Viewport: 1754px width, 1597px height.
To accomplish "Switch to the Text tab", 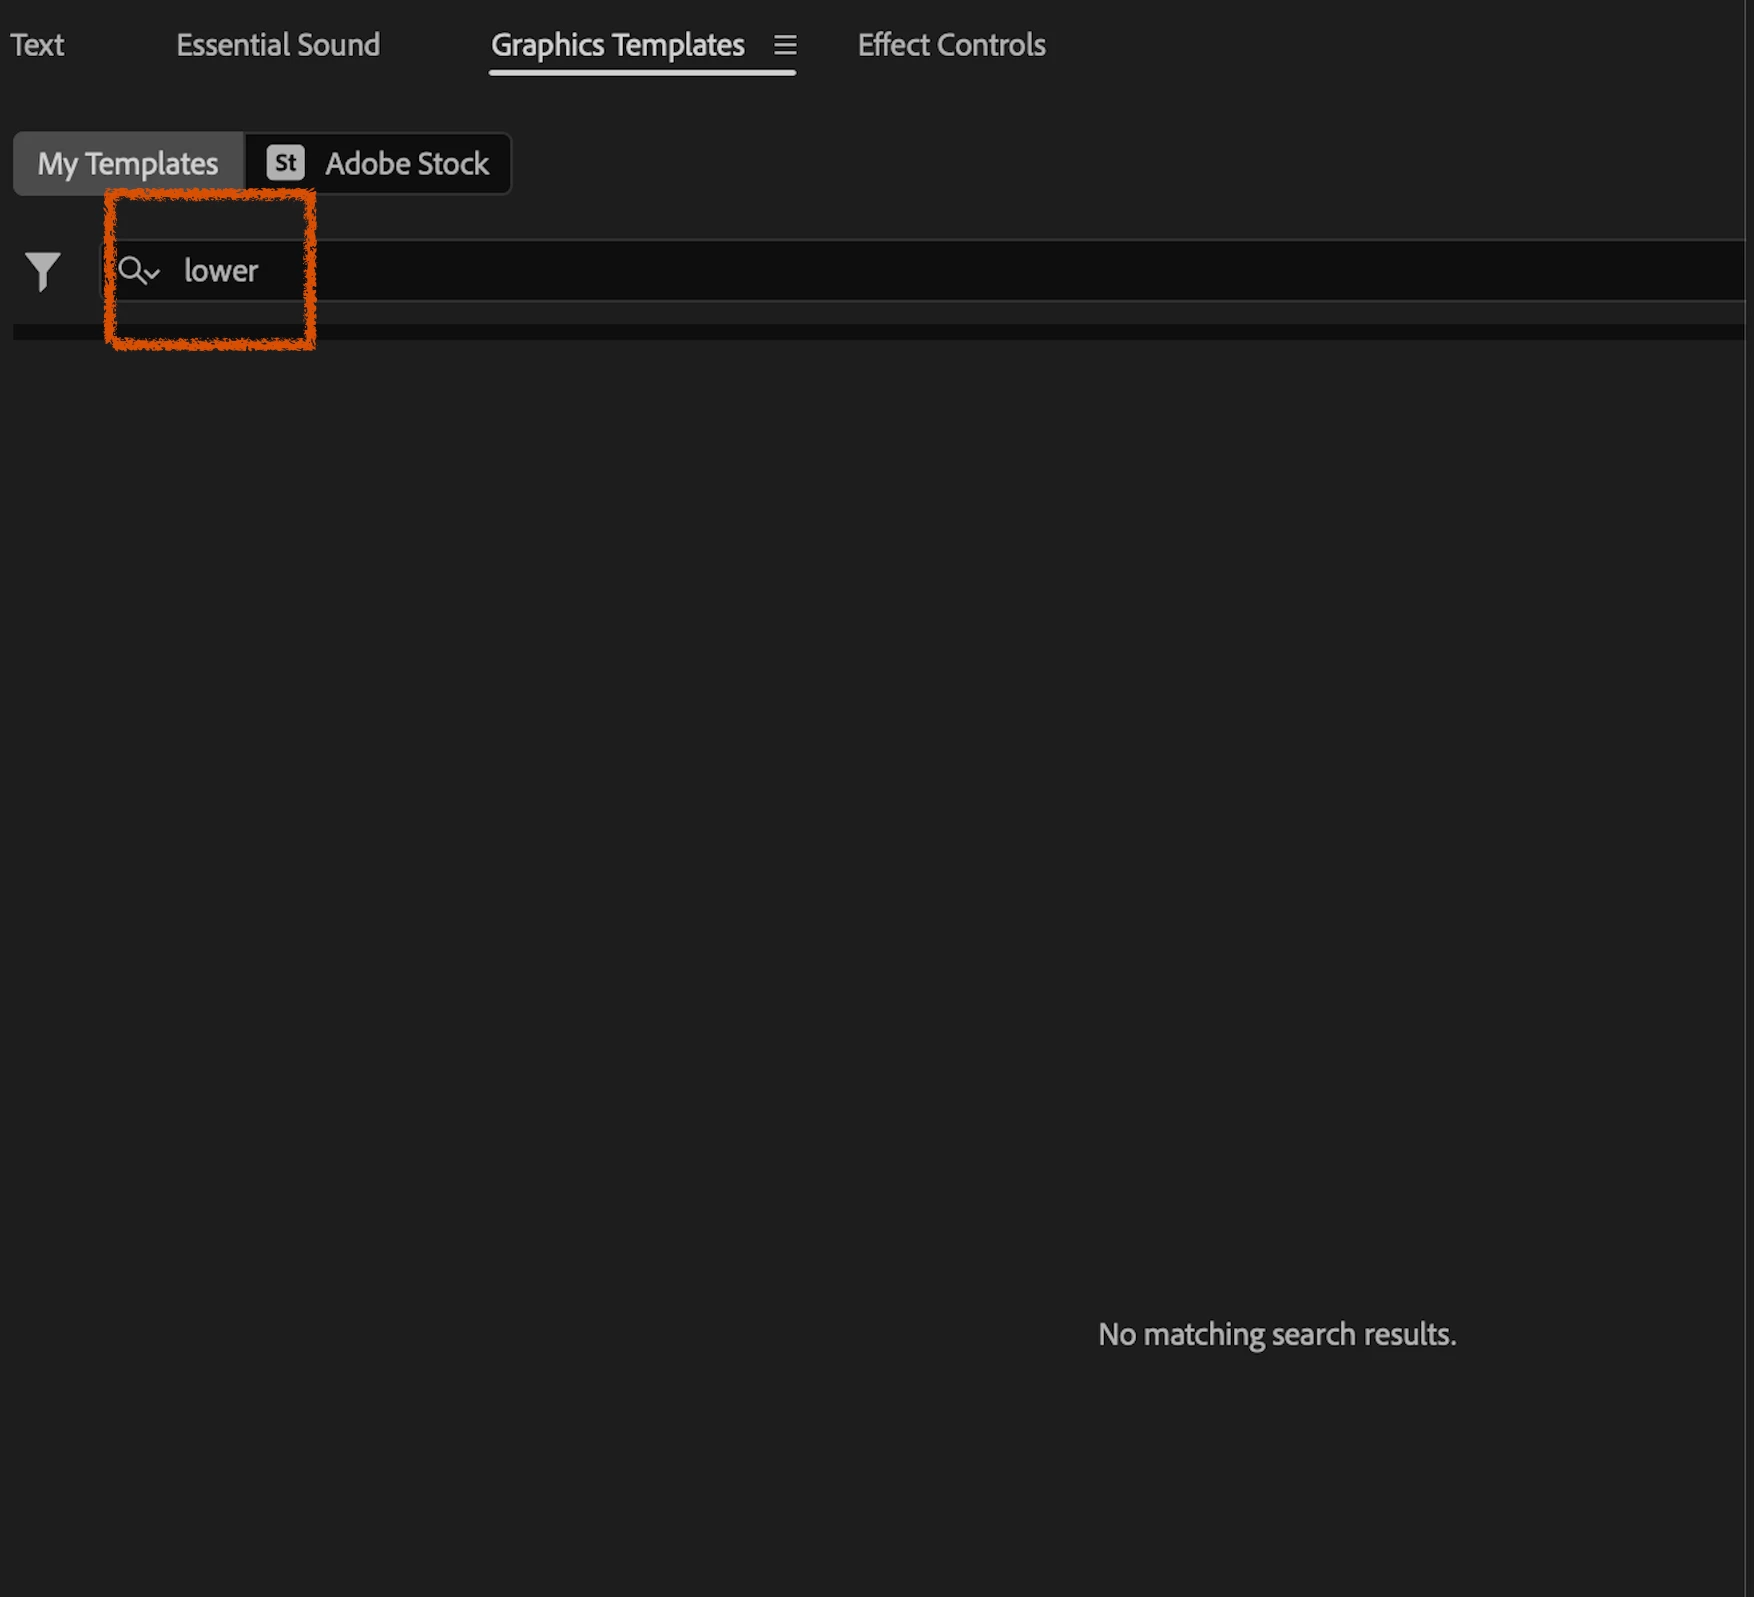I will [x=37, y=45].
